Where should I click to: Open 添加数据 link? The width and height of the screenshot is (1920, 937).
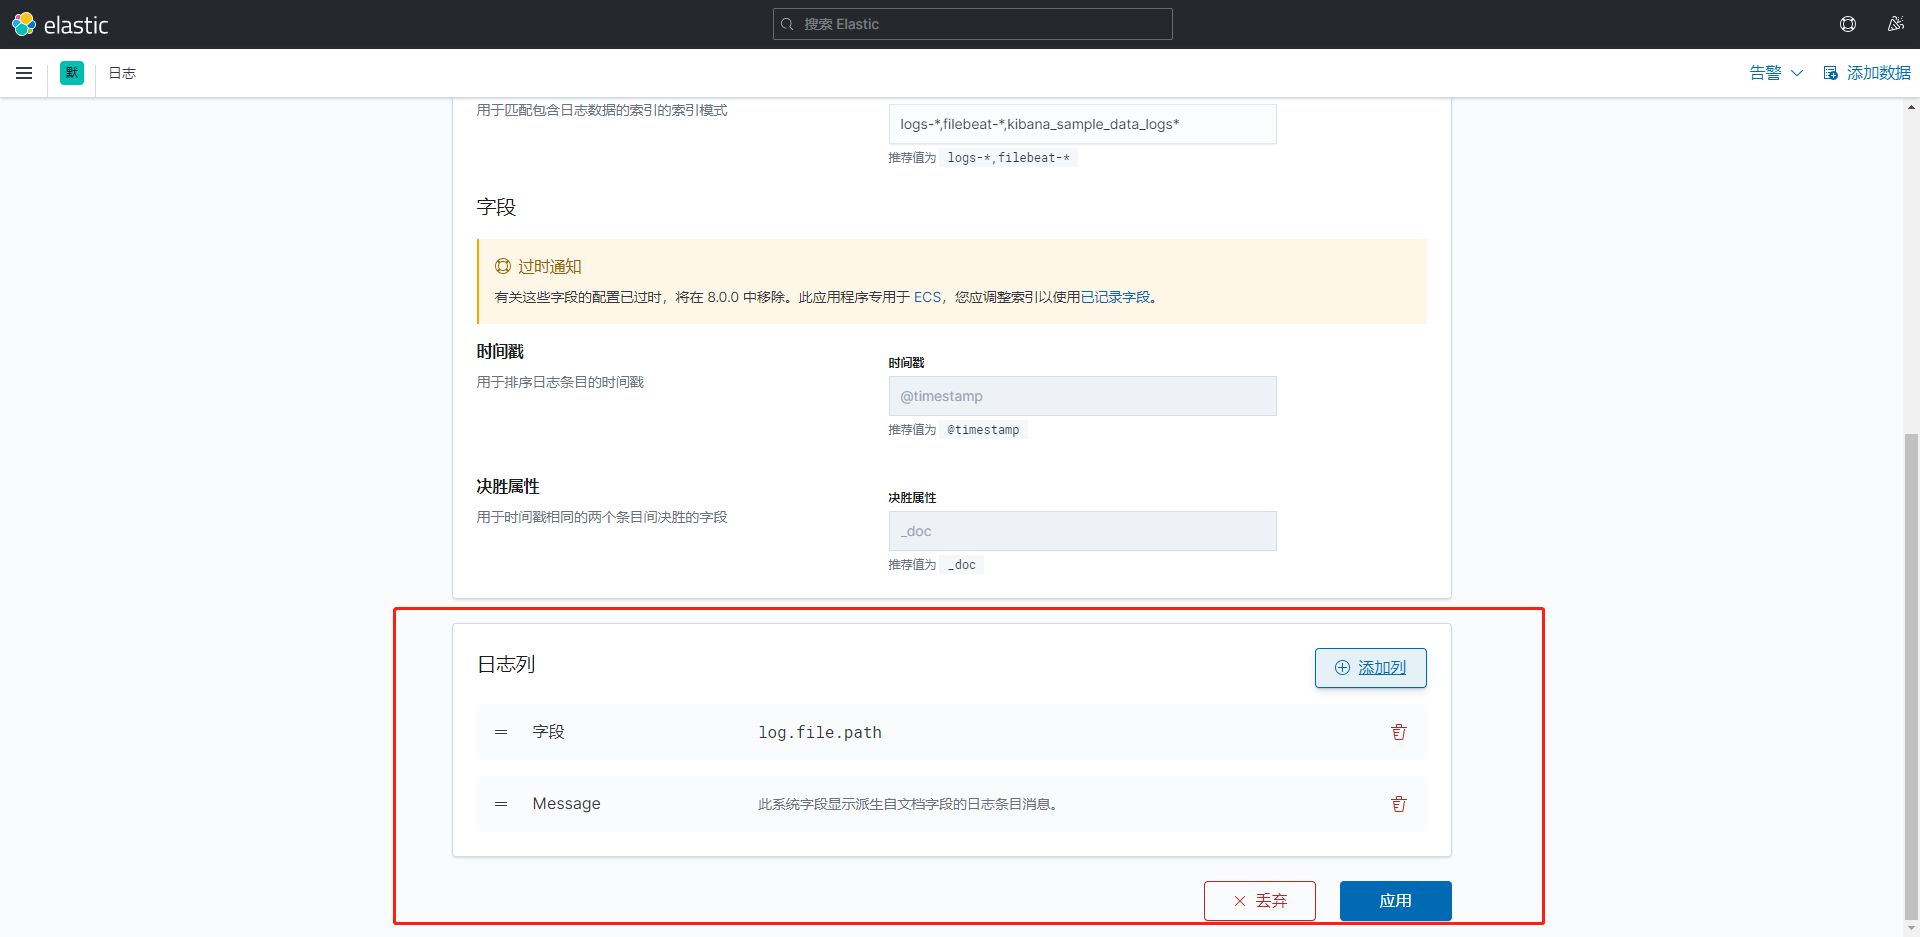pyautogui.click(x=1867, y=73)
